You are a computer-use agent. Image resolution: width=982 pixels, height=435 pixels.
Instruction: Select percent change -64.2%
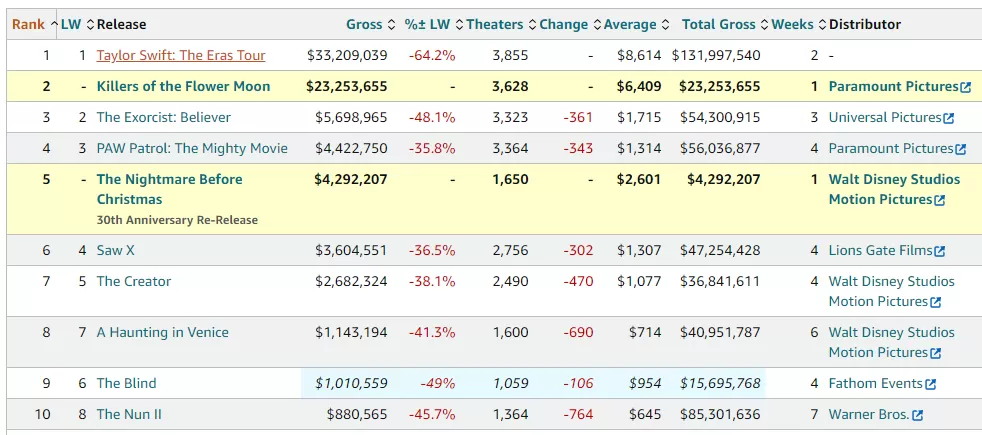(432, 56)
